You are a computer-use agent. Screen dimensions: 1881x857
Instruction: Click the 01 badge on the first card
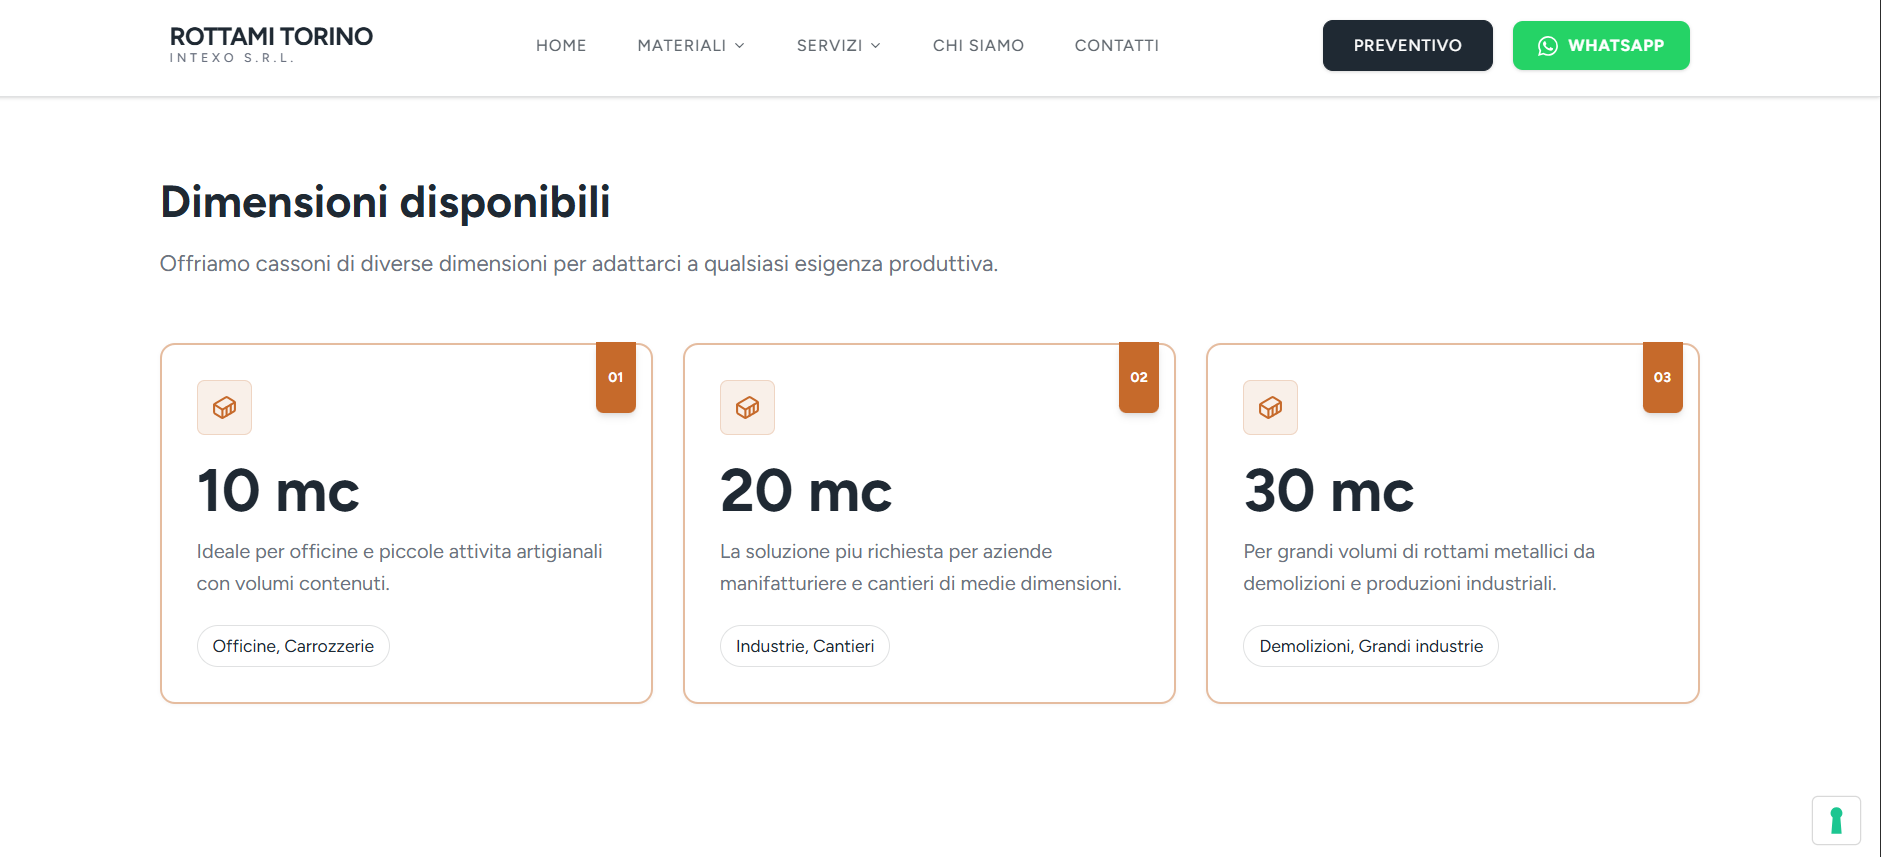tap(616, 377)
